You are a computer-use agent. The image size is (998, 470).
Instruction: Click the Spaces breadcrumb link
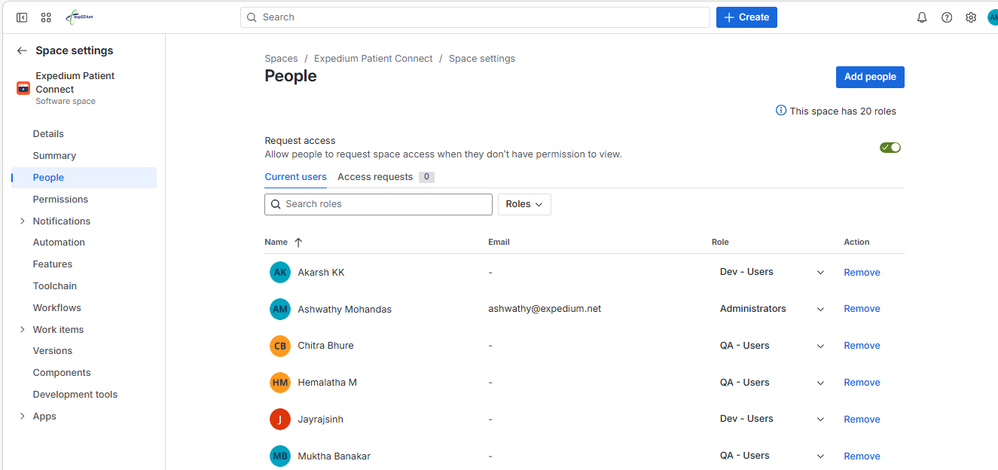(281, 59)
